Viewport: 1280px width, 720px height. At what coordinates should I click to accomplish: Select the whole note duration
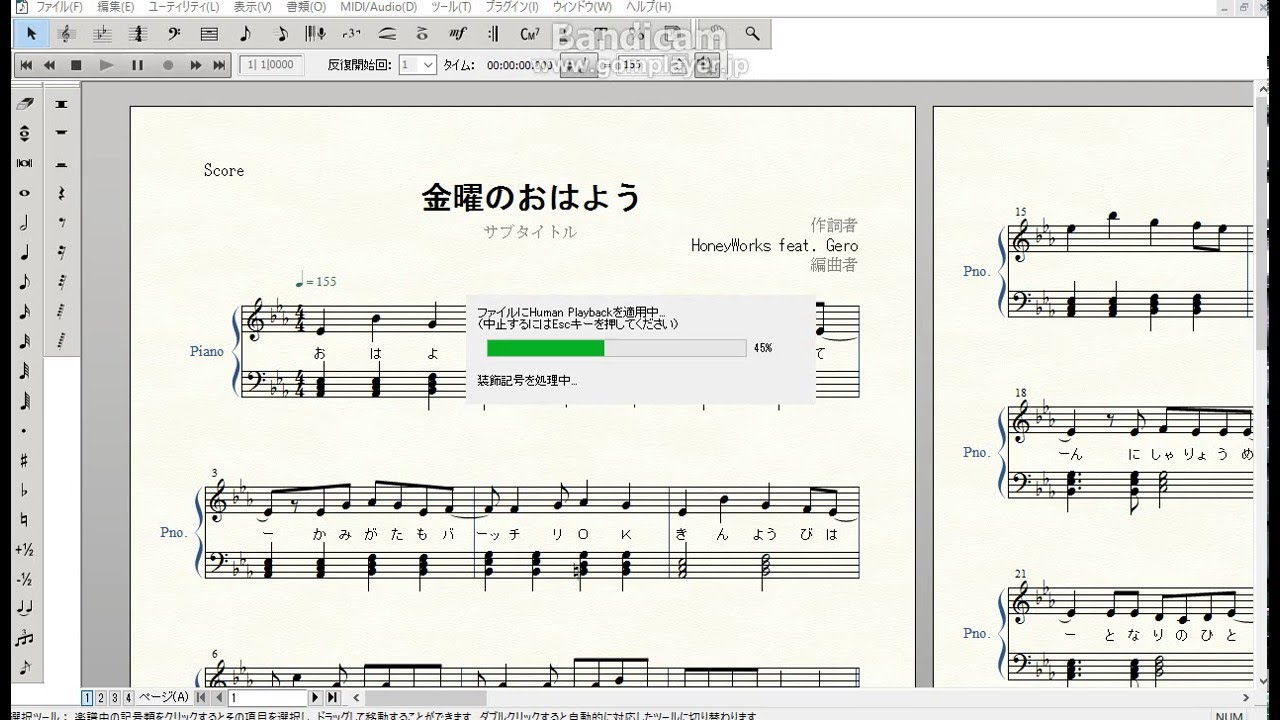coord(25,193)
